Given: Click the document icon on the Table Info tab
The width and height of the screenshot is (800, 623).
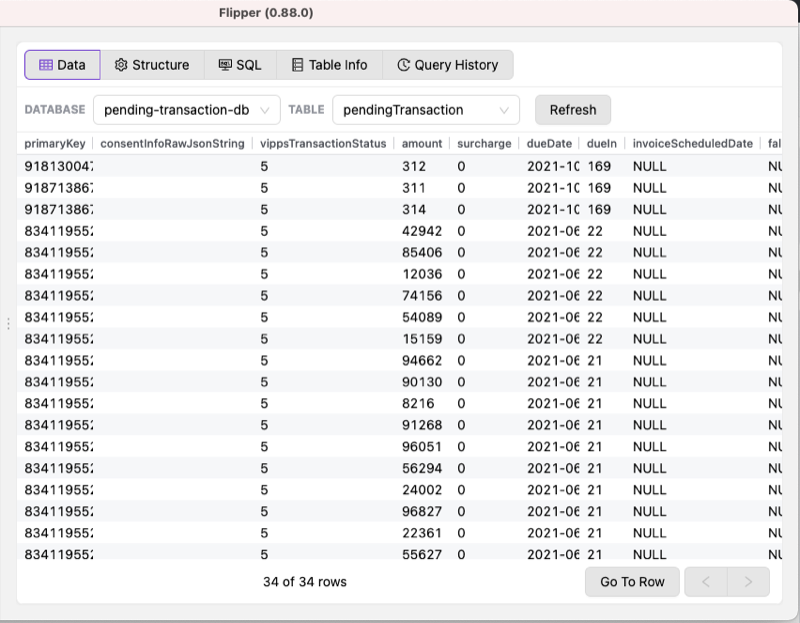Looking at the screenshot, I should pos(297,64).
